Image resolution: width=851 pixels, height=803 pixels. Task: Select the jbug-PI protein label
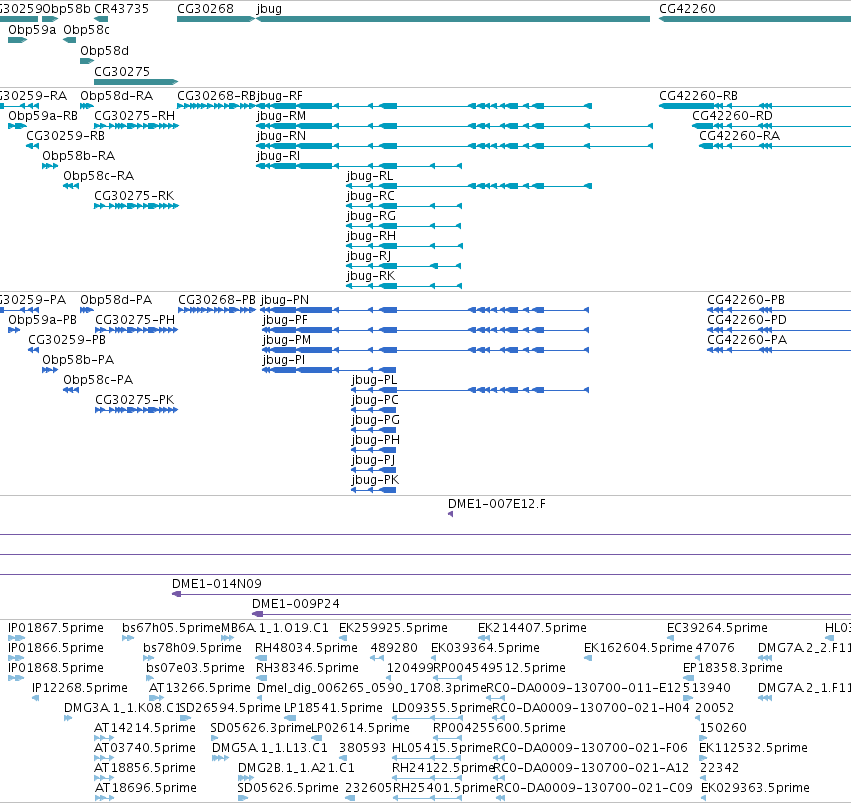point(284,360)
